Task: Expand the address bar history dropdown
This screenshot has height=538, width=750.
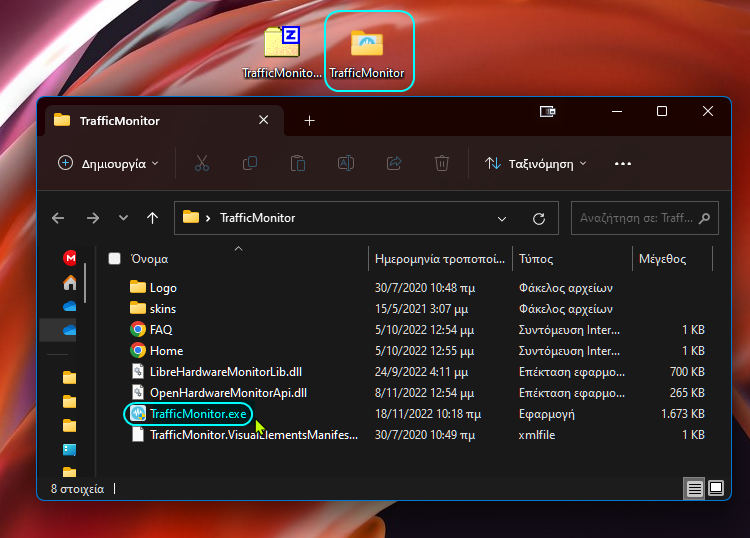Action: click(x=502, y=219)
